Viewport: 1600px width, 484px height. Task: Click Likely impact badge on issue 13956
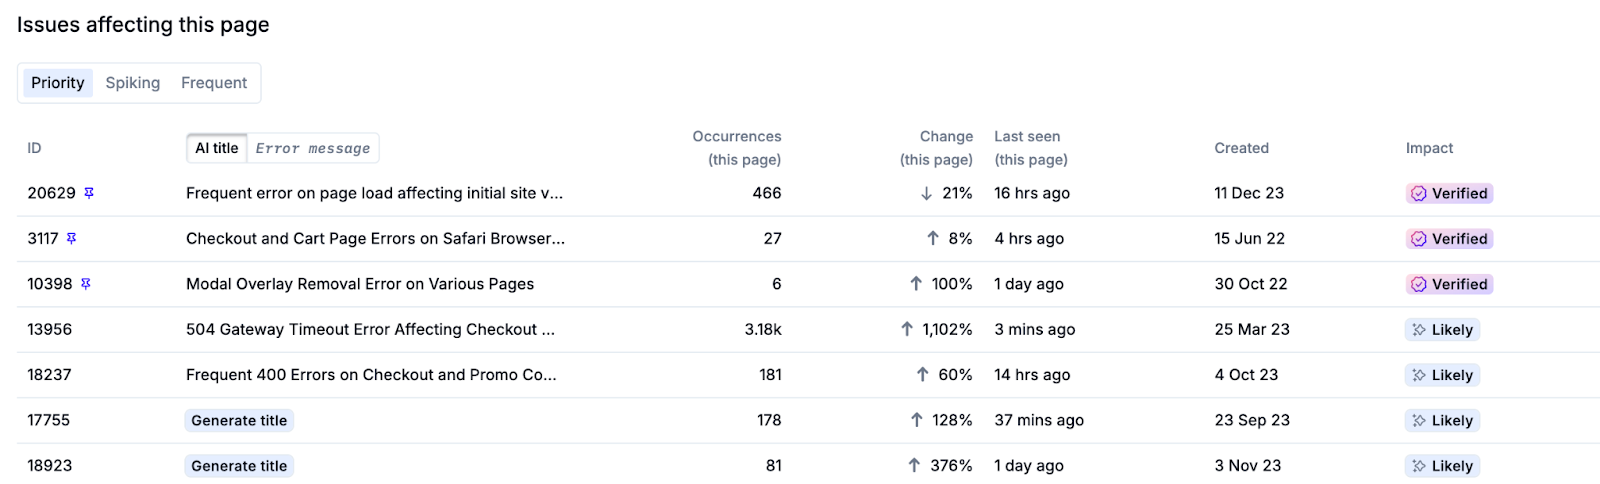[x=1442, y=330]
